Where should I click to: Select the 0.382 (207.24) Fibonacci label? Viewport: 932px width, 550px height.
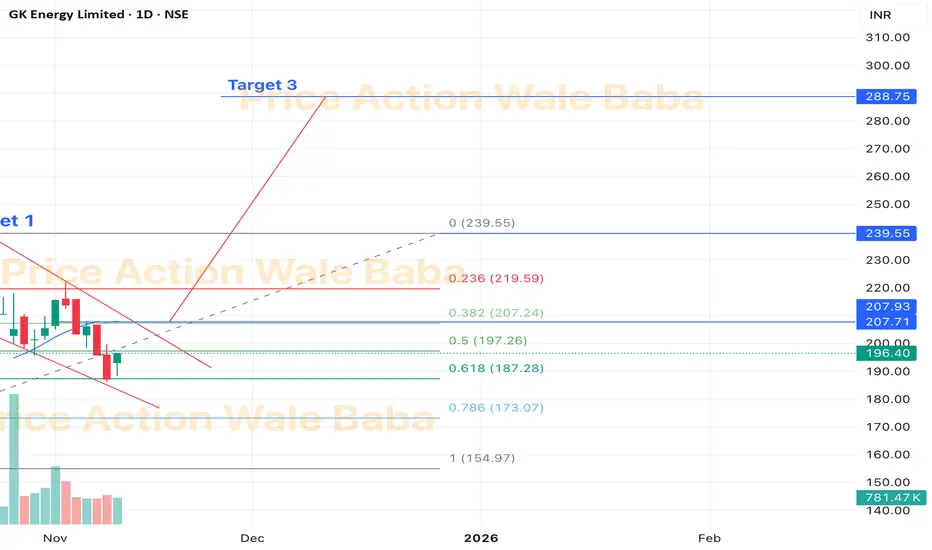click(496, 313)
